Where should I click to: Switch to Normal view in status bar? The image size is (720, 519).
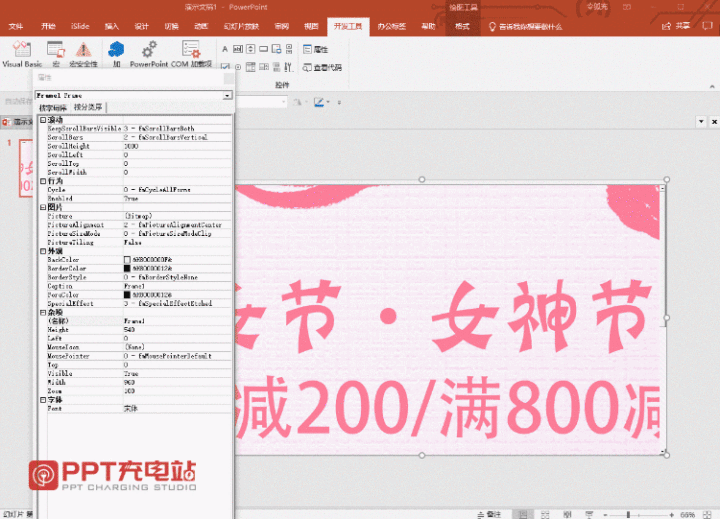pos(523,514)
